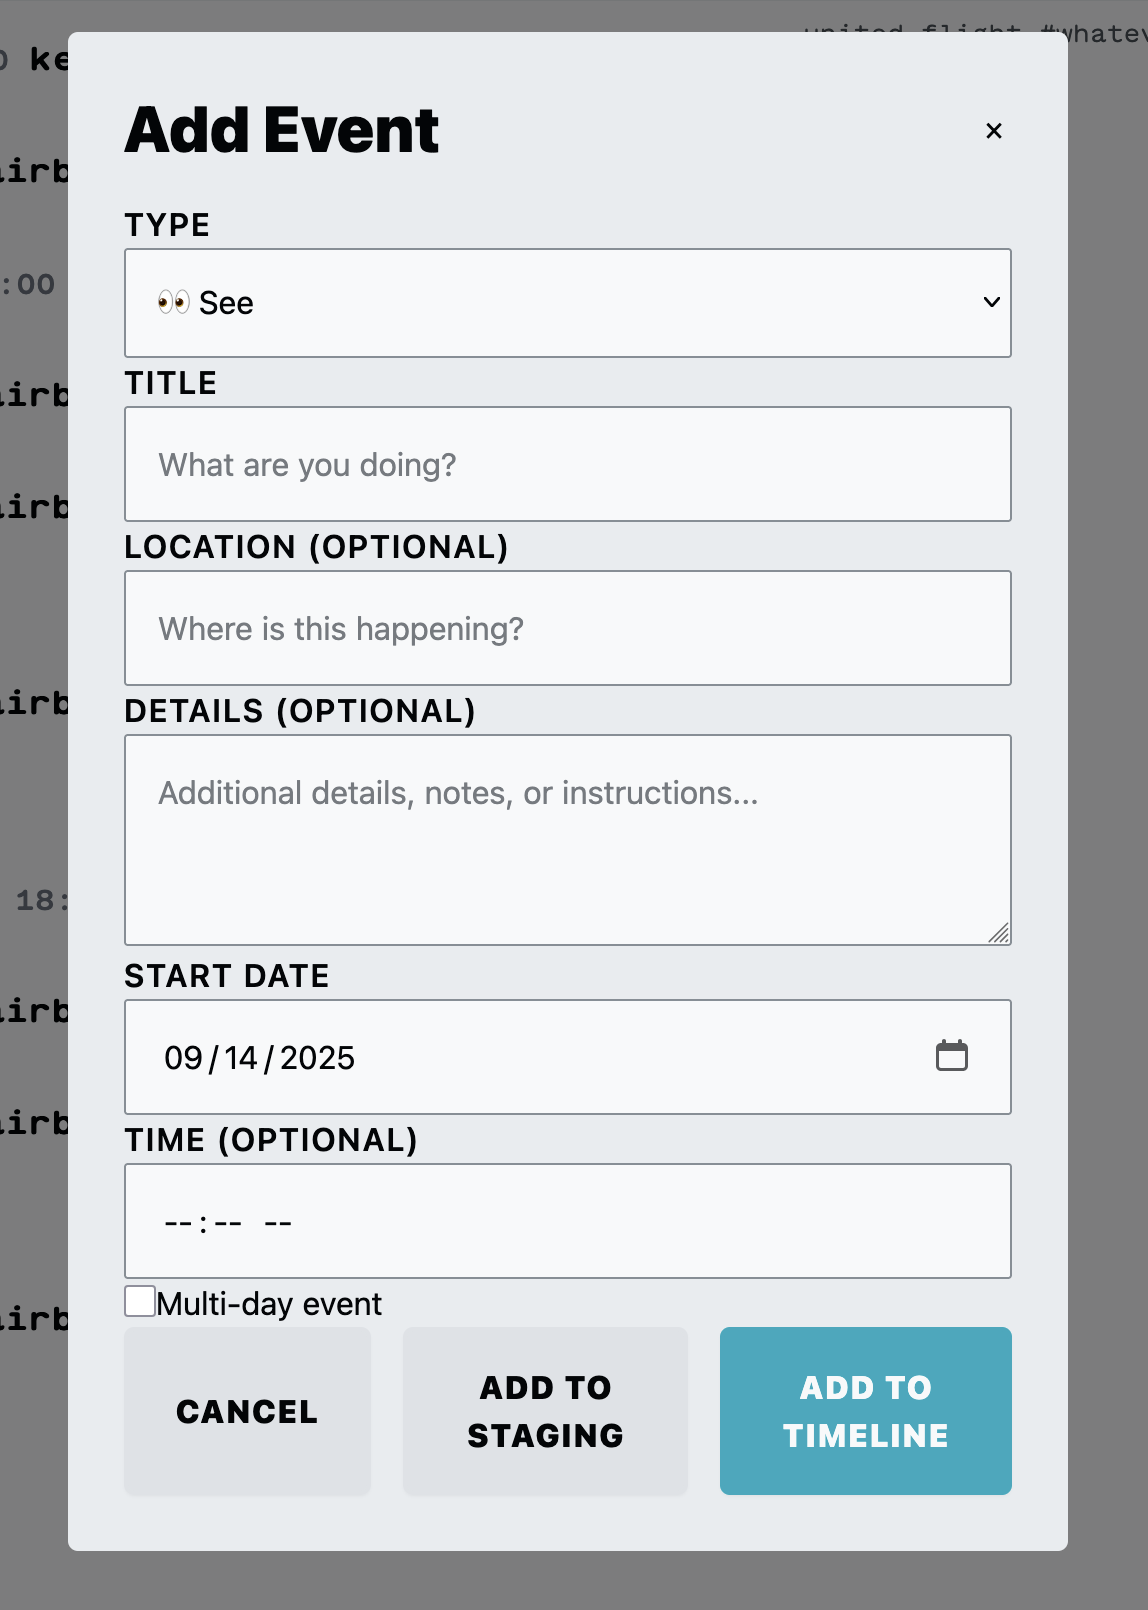Close the Add Event dialog
Image resolution: width=1148 pixels, height=1610 pixels.
[993, 131]
